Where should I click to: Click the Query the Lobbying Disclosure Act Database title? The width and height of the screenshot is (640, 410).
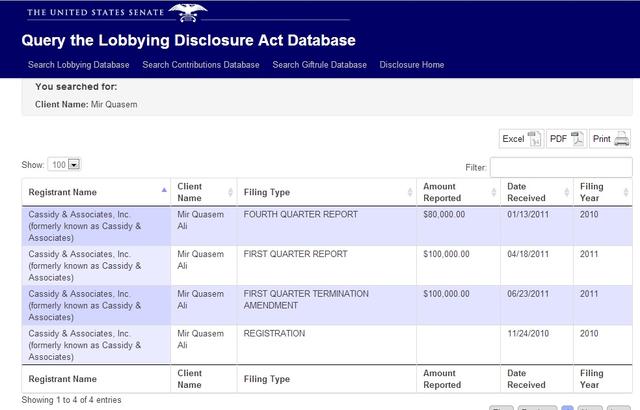tap(189, 40)
